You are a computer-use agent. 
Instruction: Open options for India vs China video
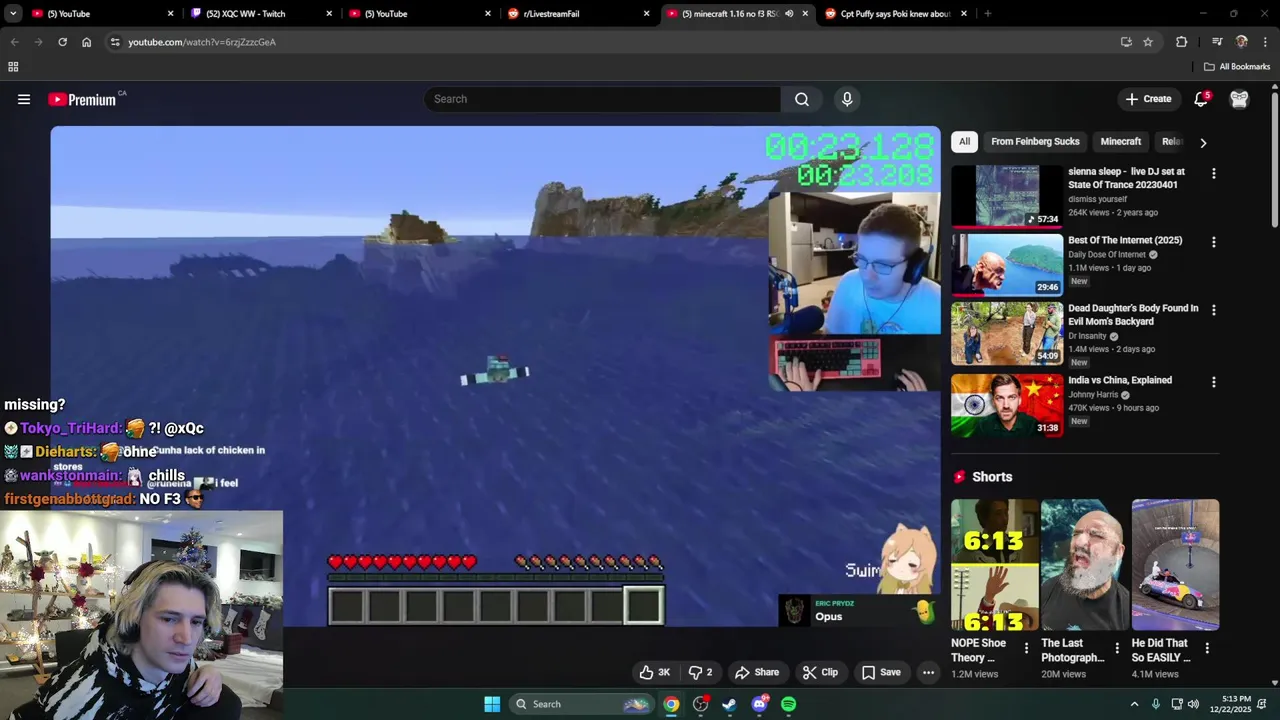(x=1213, y=382)
